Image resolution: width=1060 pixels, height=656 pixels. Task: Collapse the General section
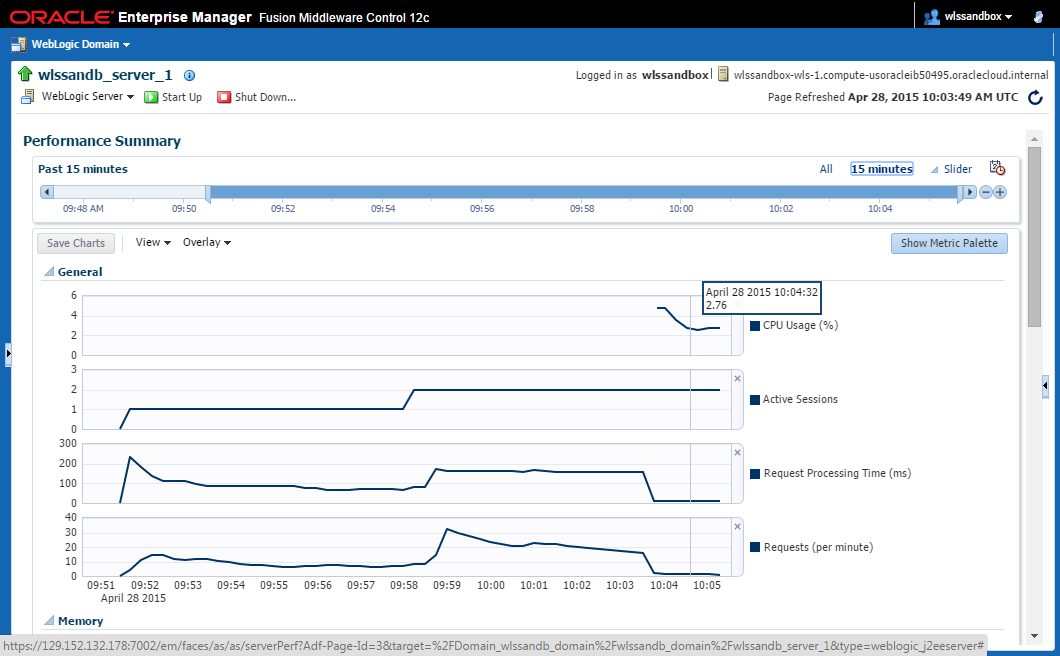48,272
